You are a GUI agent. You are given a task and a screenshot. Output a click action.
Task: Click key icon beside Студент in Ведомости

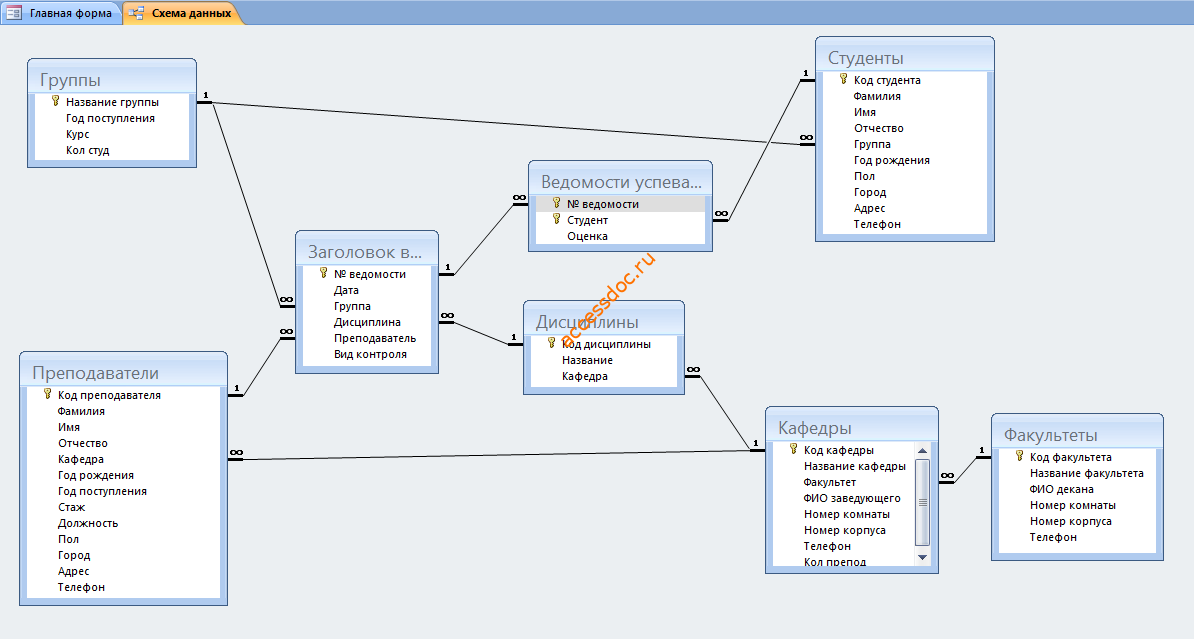(x=557, y=219)
